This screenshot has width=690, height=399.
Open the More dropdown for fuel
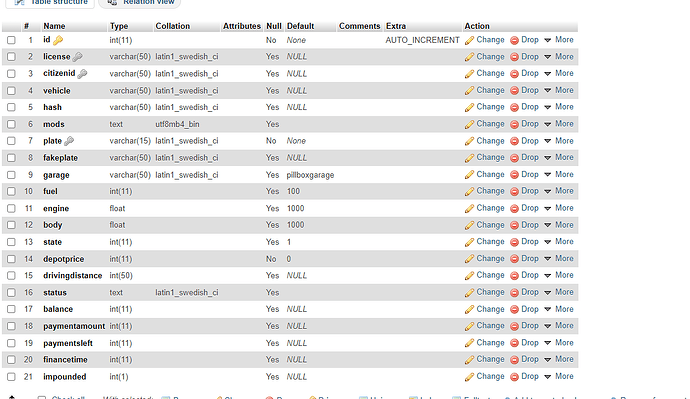point(559,191)
